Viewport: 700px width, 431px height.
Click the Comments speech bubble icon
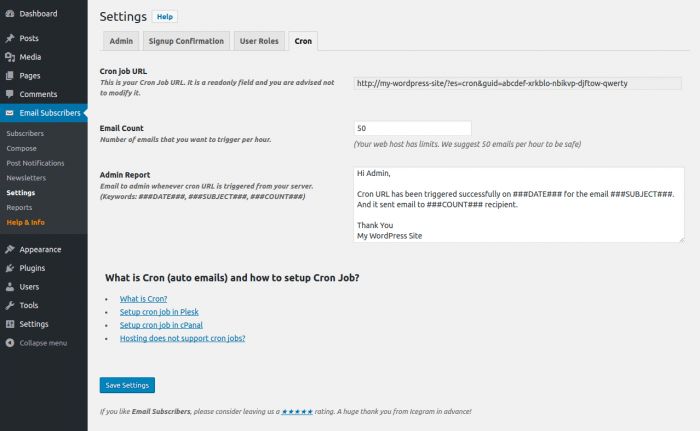(10, 94)
